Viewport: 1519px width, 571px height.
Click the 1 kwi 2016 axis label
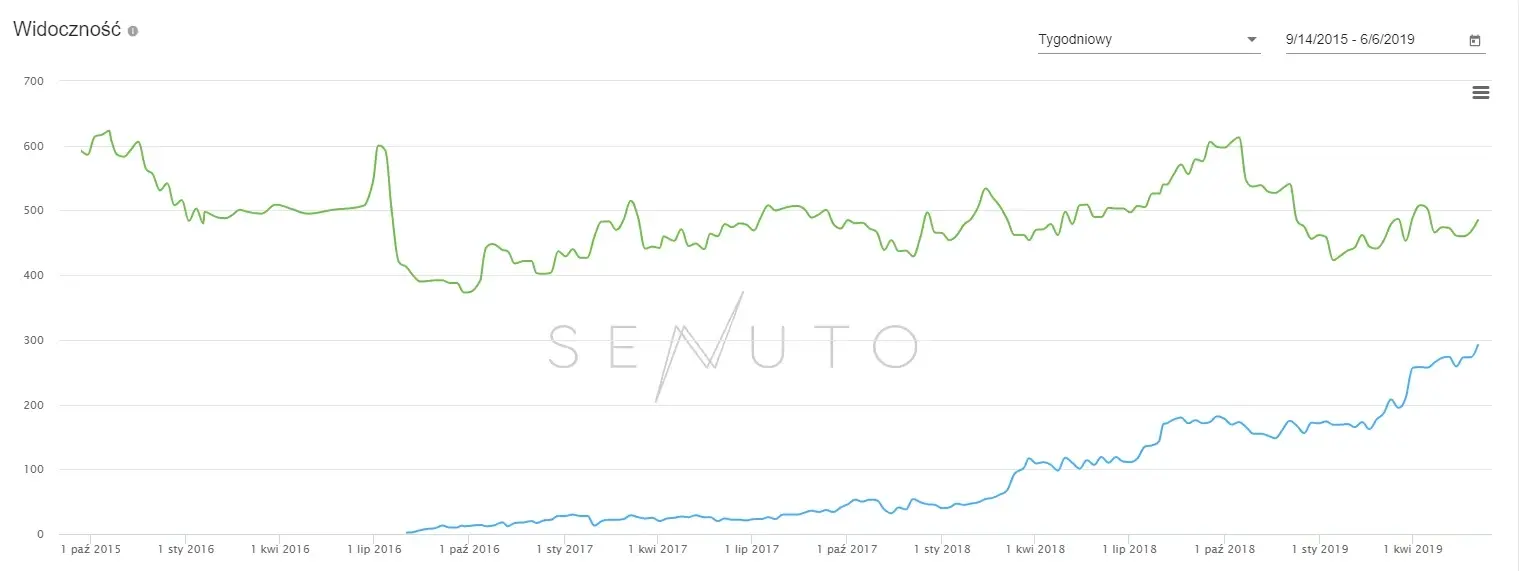pyautogui.click(x=279, y=549)
